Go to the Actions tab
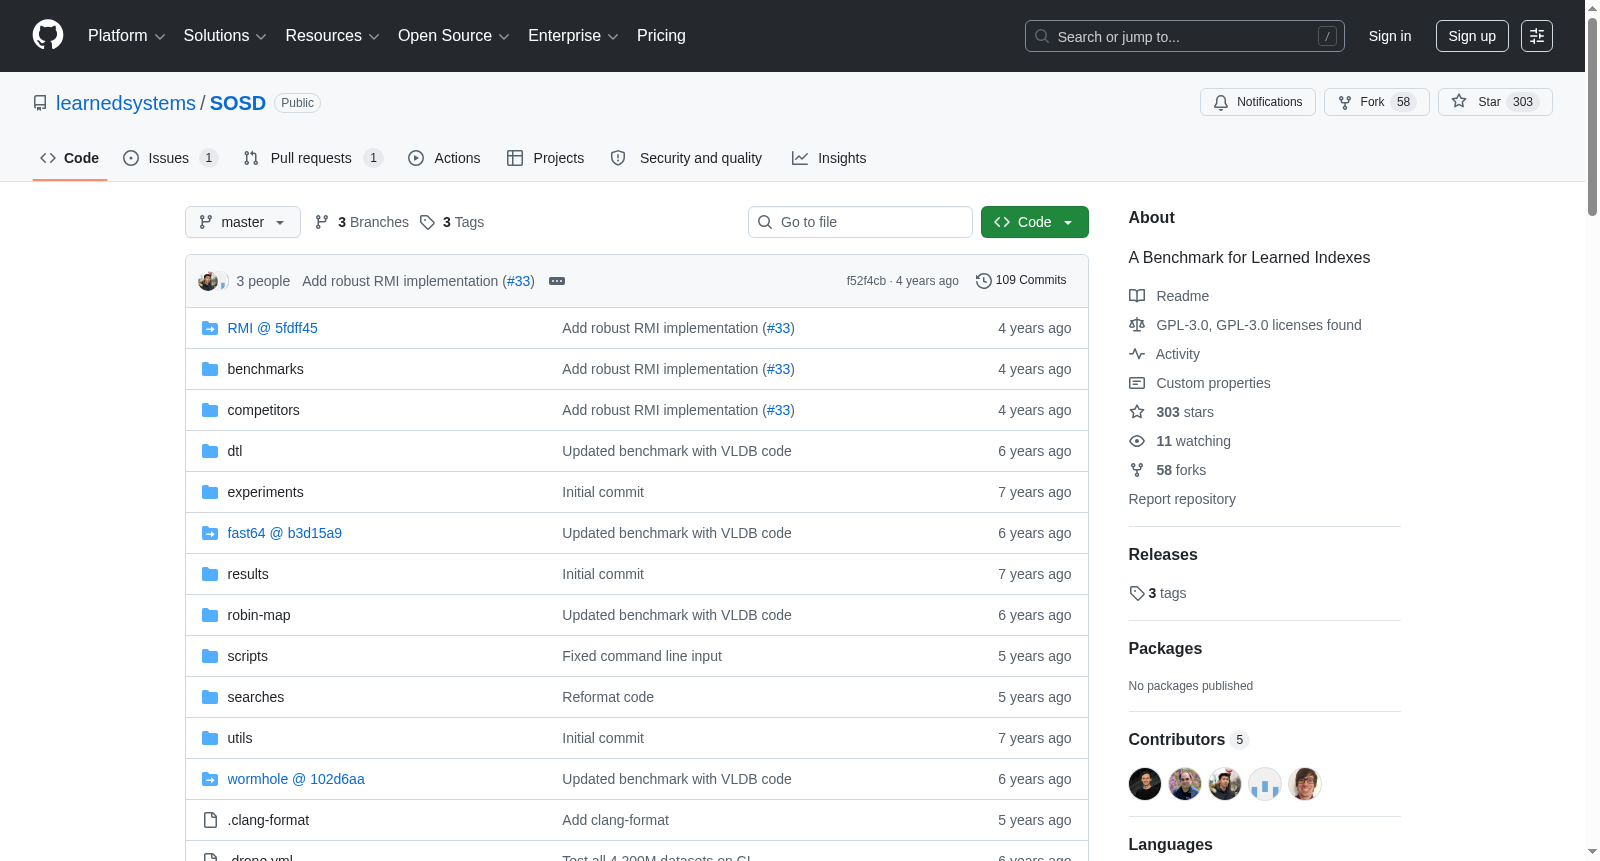1600x861 pixels. pos(445,158)
